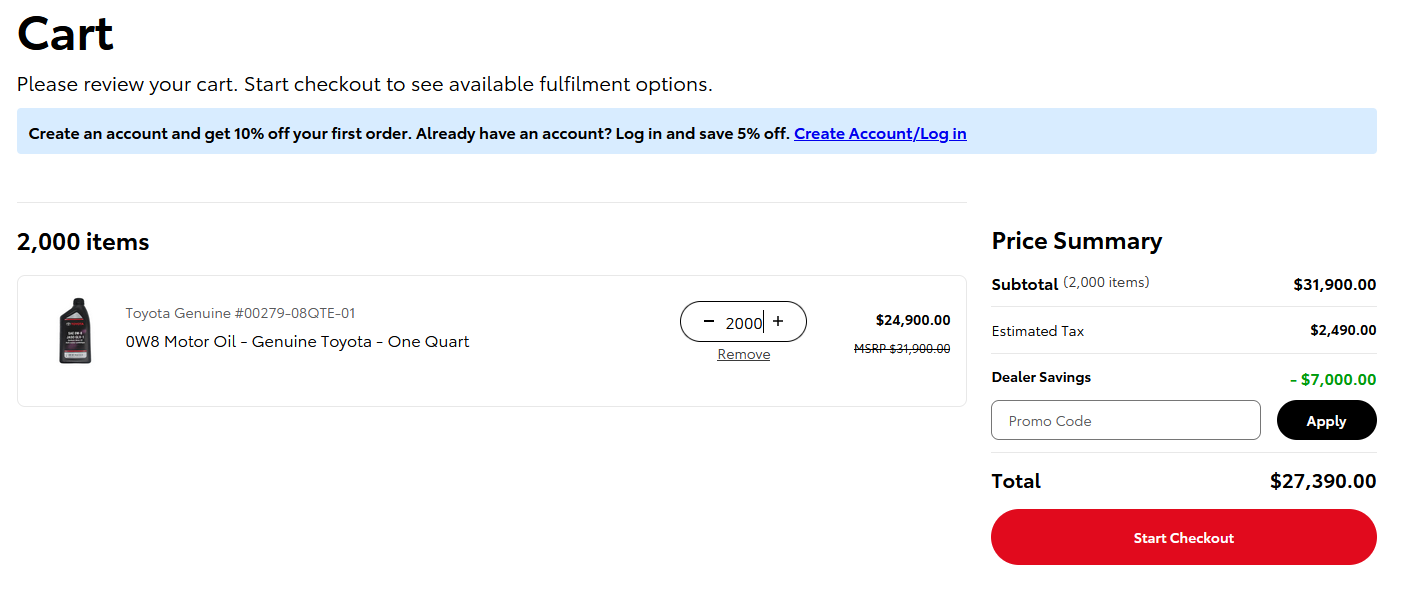Click the Cart page title

click(x=65, y=34)
